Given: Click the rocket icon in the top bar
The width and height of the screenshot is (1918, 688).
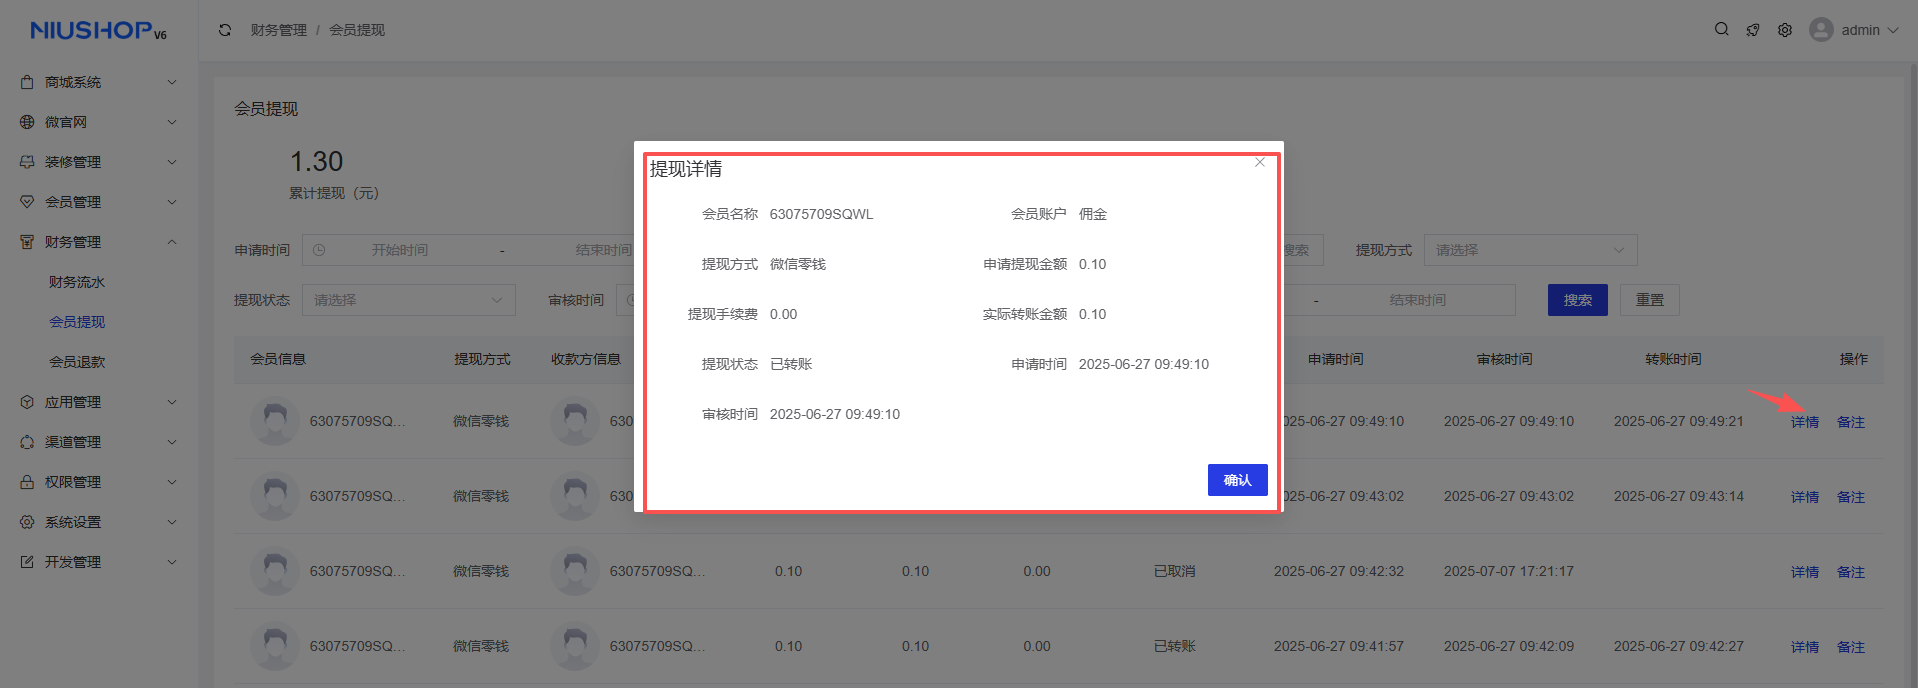Looking at the screenshot, I should (x=1753, y=30).
